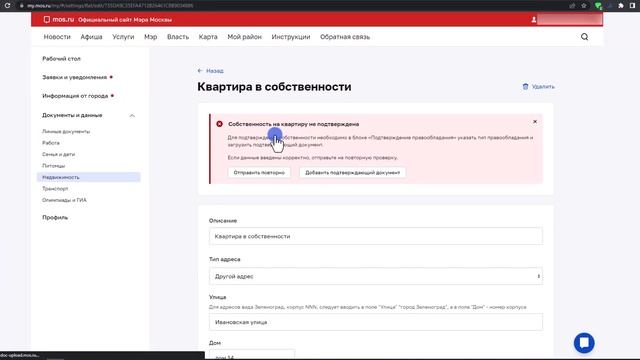The height and width of the screenshot is (360, 640).
Task: Click the trash icon next to Удалить
Action: click(525, 87)
